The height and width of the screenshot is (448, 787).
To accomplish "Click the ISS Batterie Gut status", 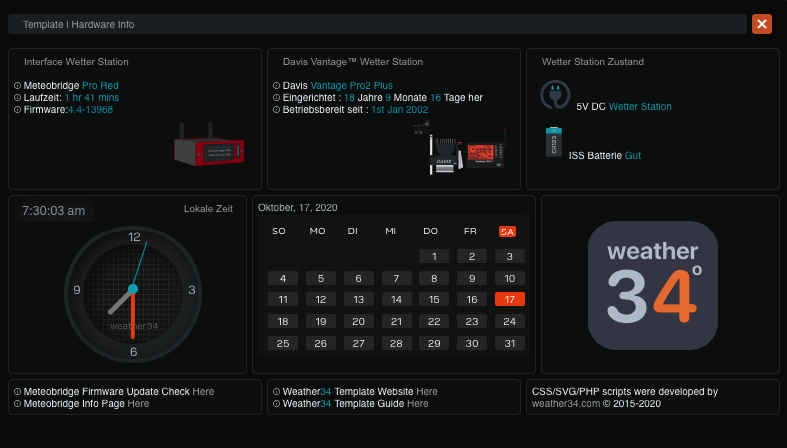I will tap(605, 156).
